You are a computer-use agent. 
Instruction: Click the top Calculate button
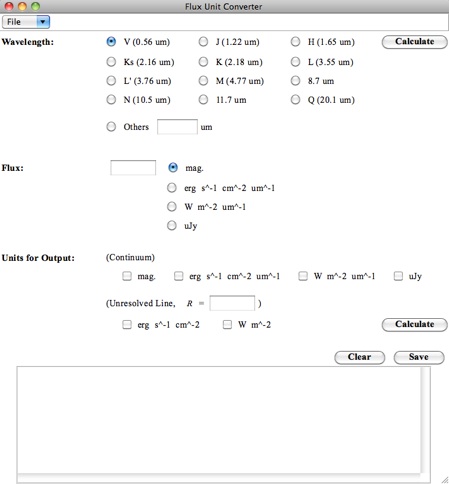tap(414, 42)
